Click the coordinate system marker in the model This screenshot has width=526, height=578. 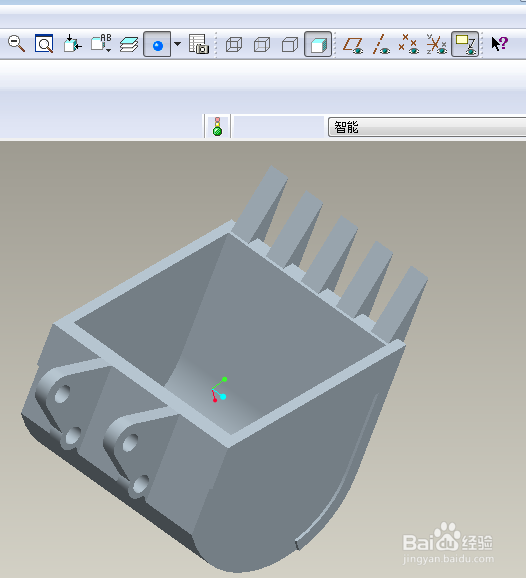219,390
